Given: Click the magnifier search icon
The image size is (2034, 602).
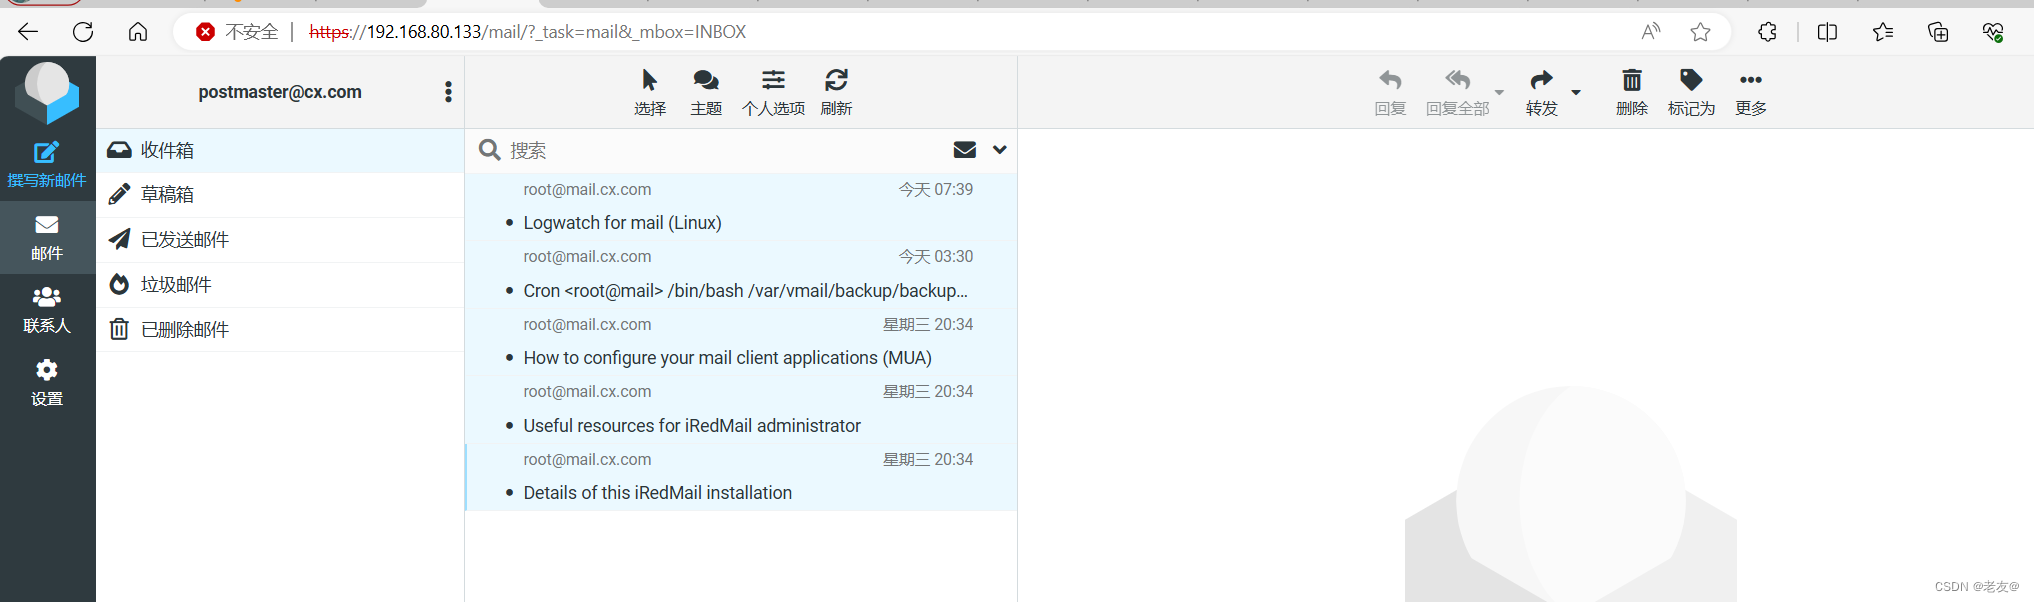Looking at the screenshot, I should click(489, 150).
